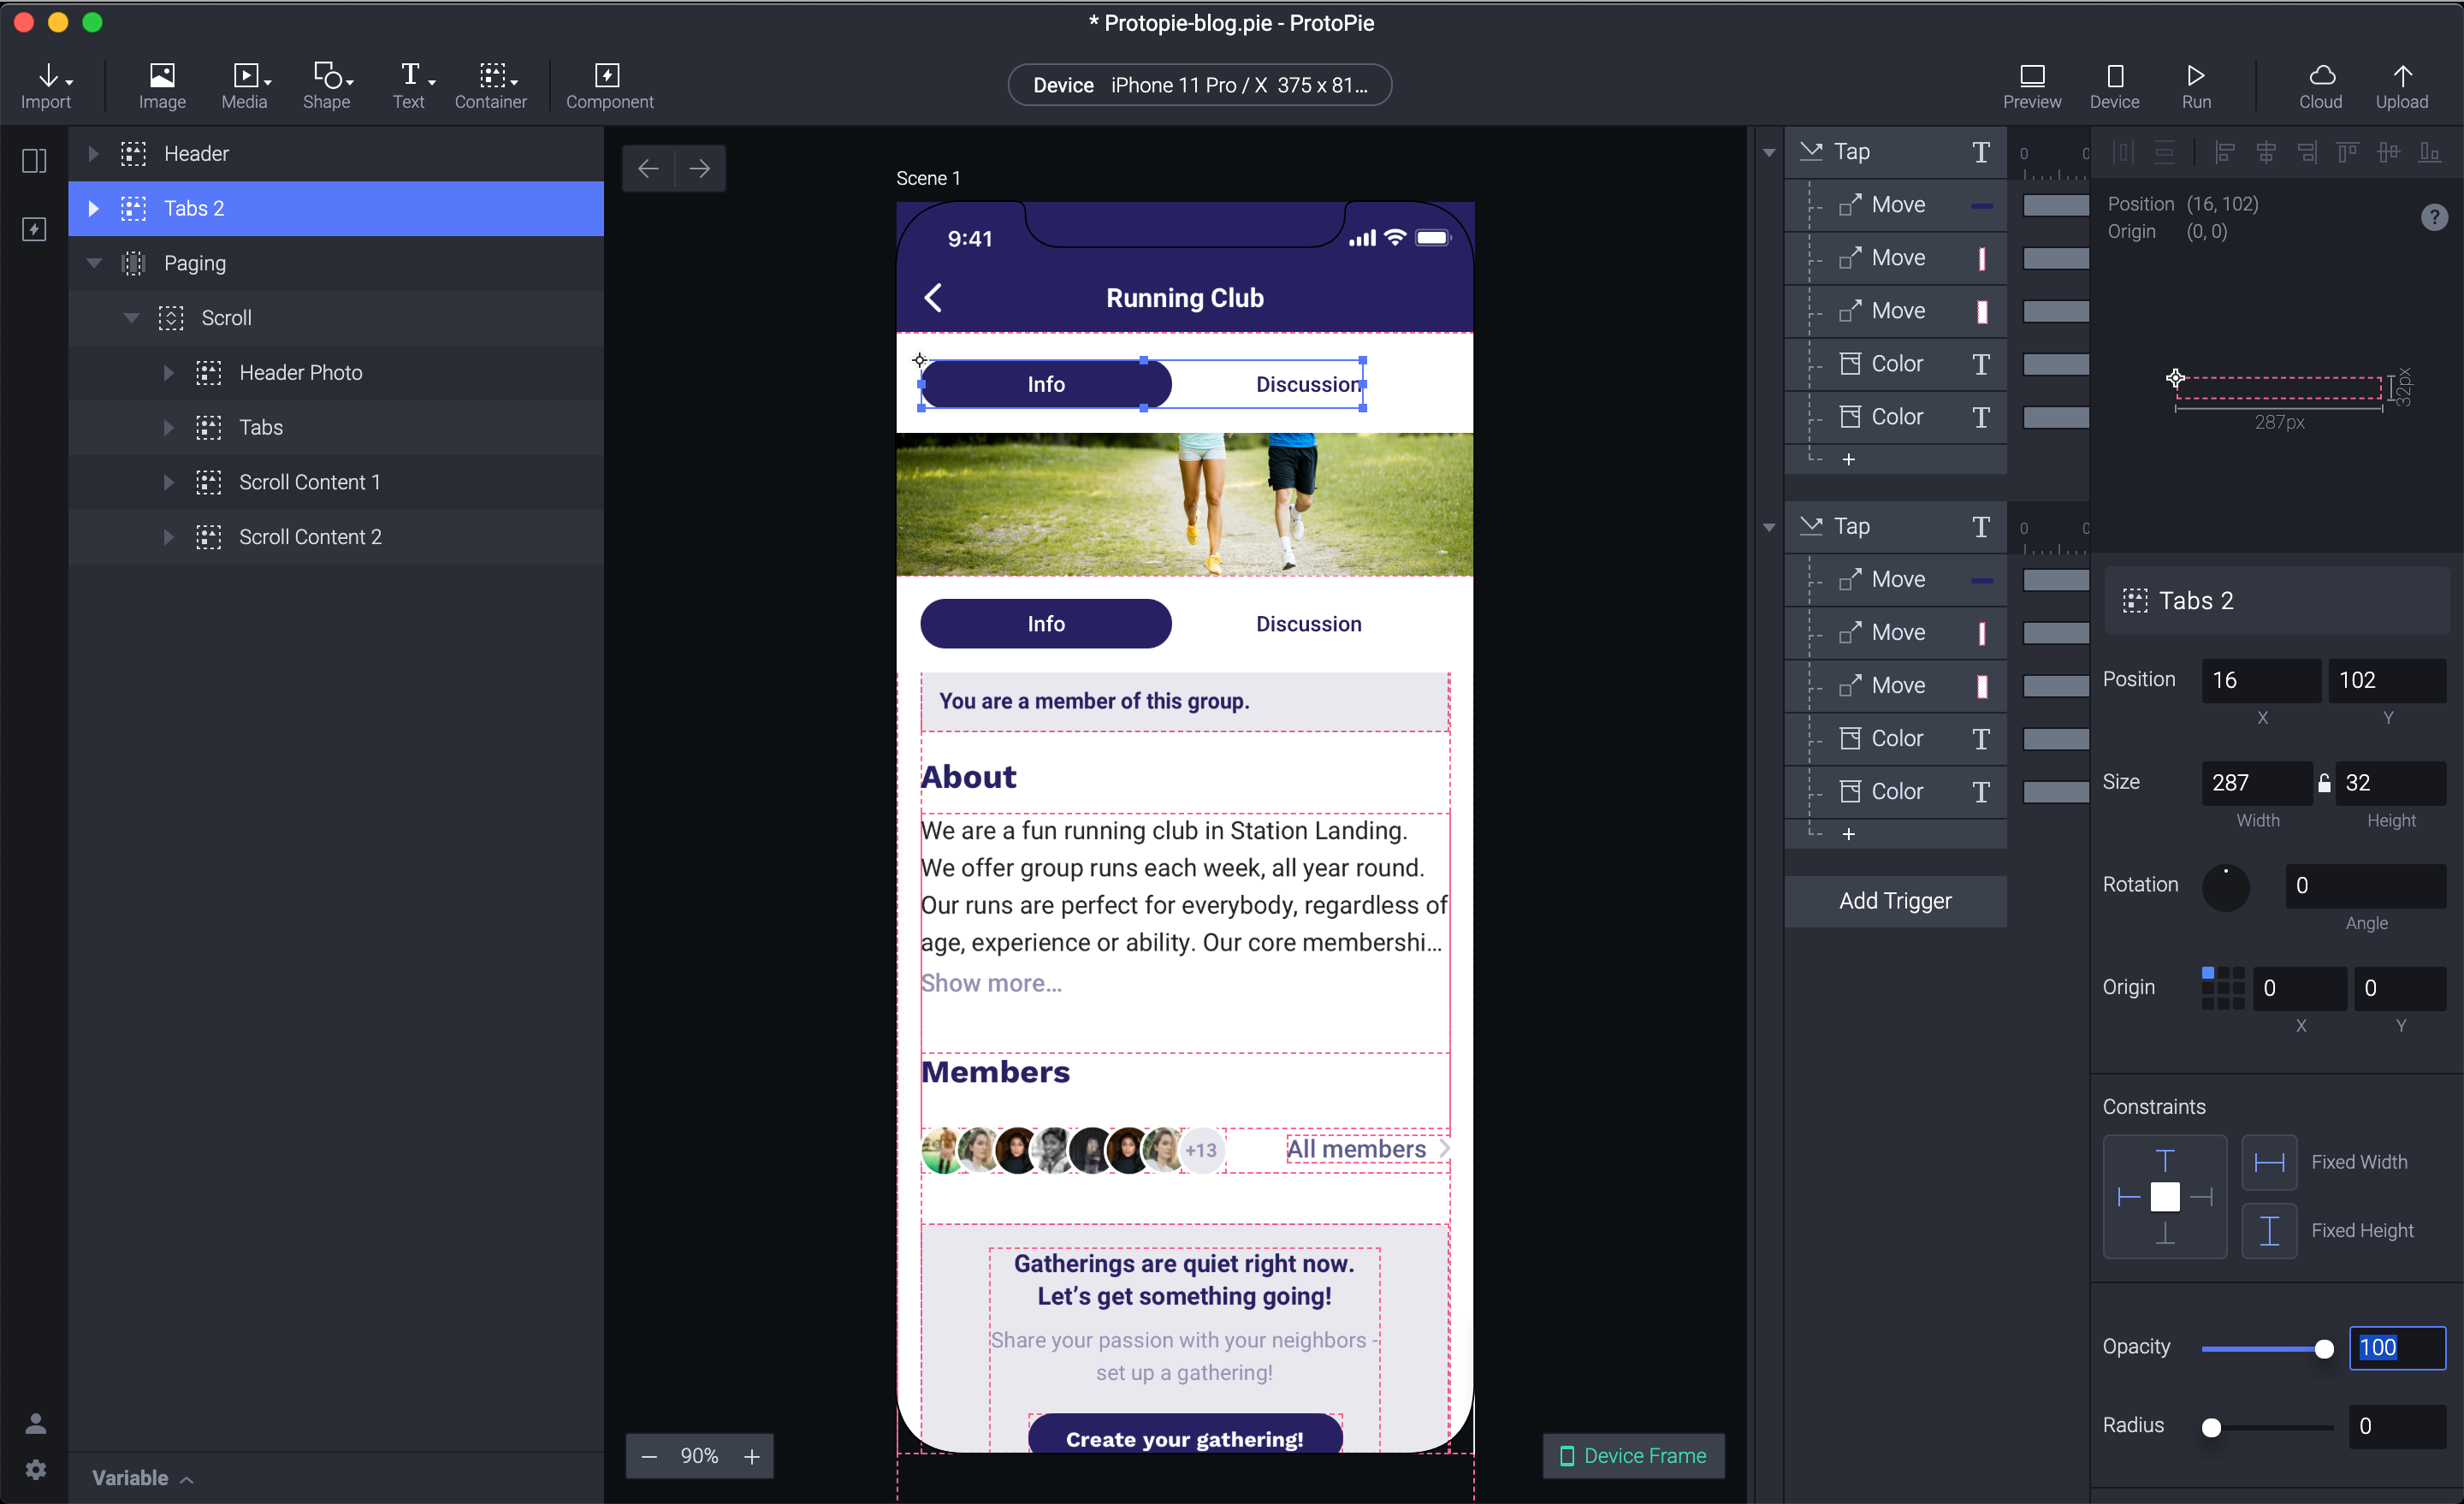The image size is (2464, 1504).
Task: Open the Shape tool
Action: [x=327, y=85]
